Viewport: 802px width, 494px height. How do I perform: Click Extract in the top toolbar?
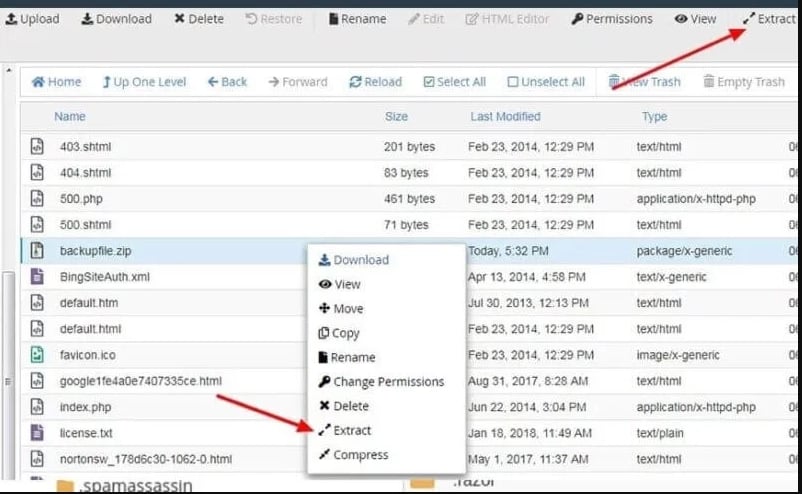click(x=769, y=19)
